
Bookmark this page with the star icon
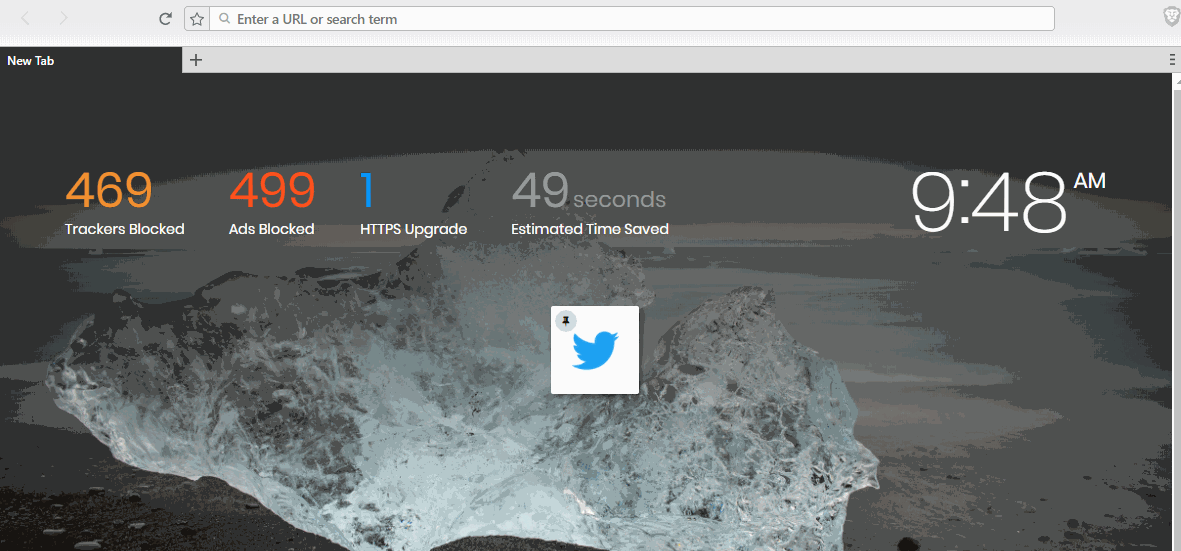point(197,19)
